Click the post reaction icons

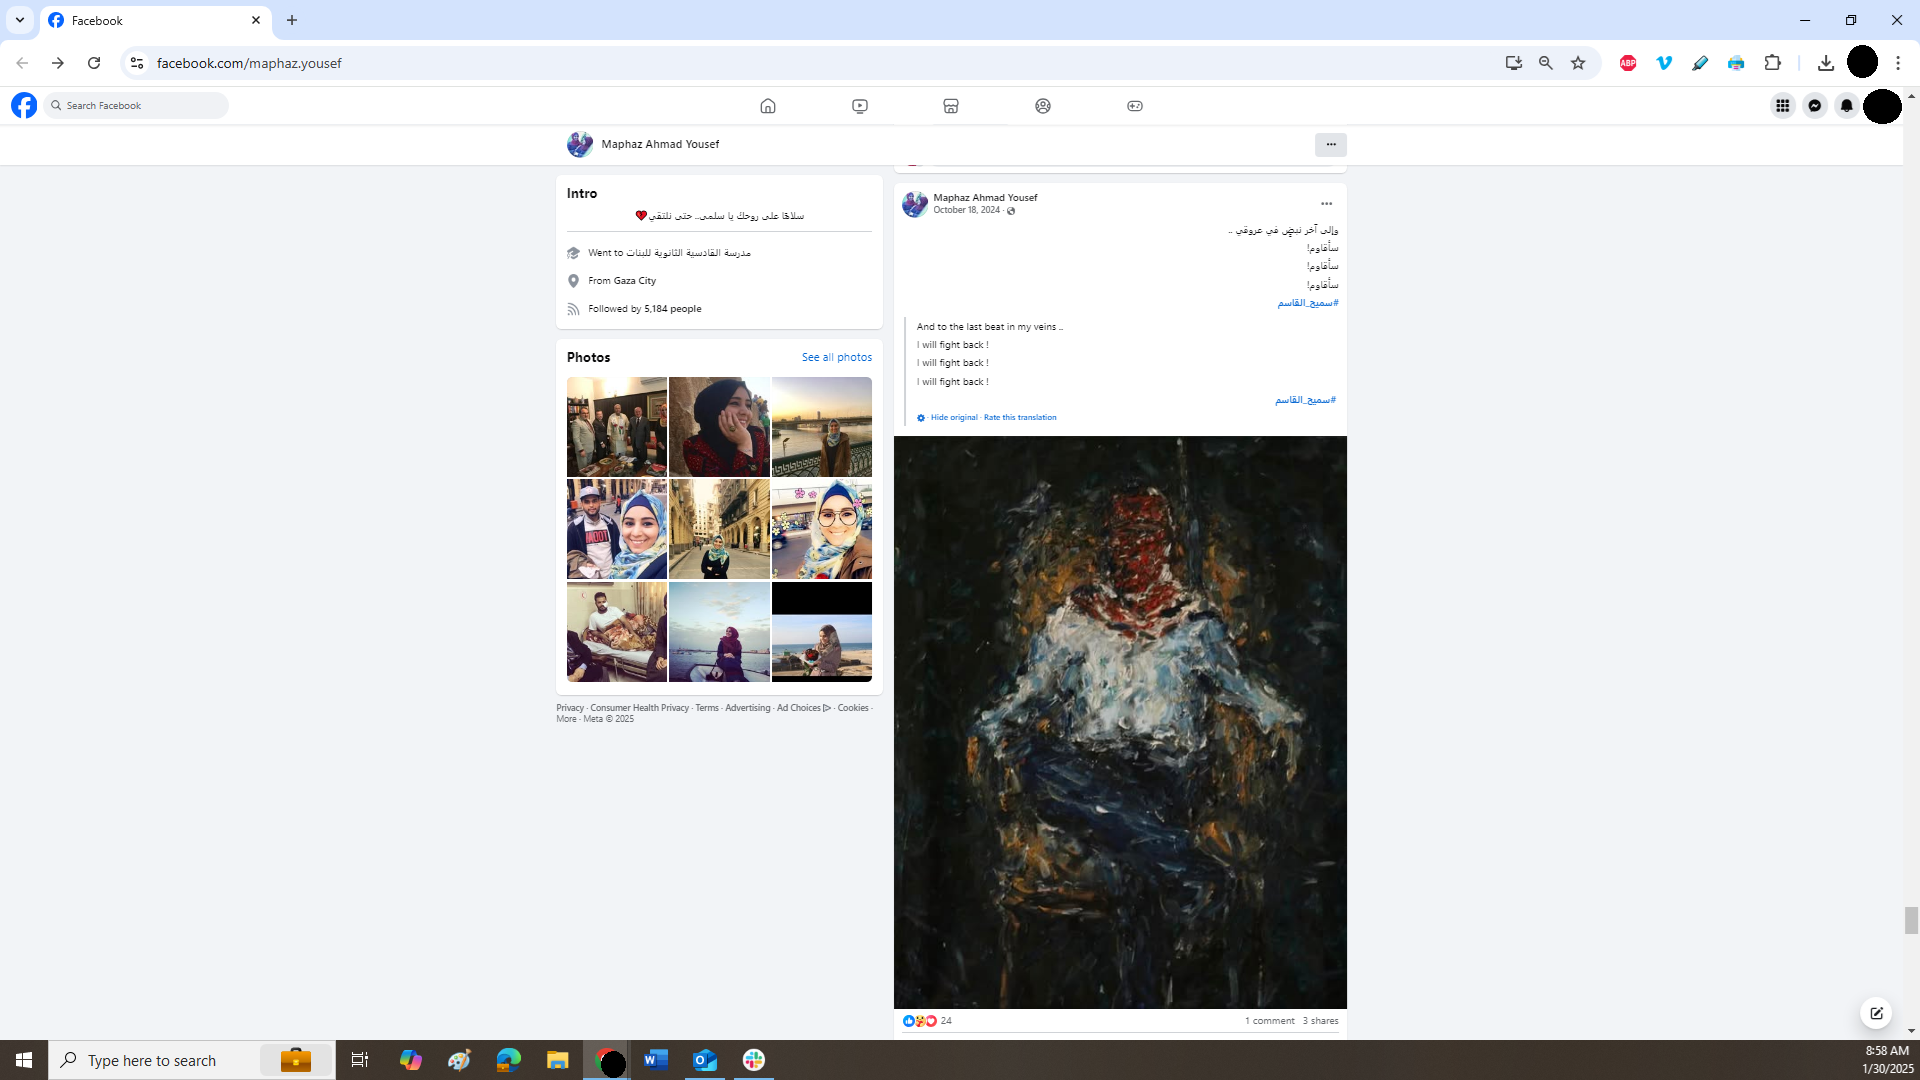920,1021
